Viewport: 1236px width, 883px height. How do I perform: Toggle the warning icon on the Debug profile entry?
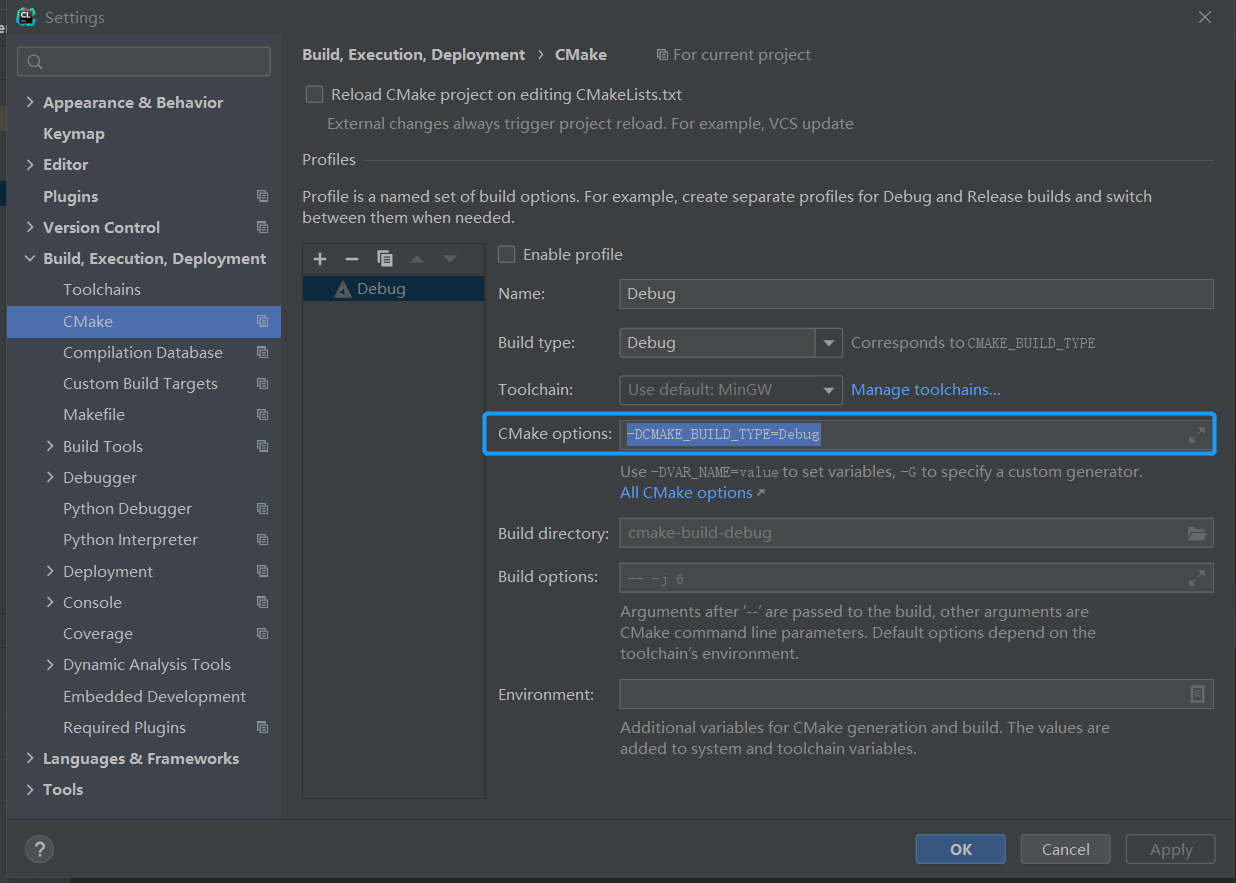[x=341, y=288]
